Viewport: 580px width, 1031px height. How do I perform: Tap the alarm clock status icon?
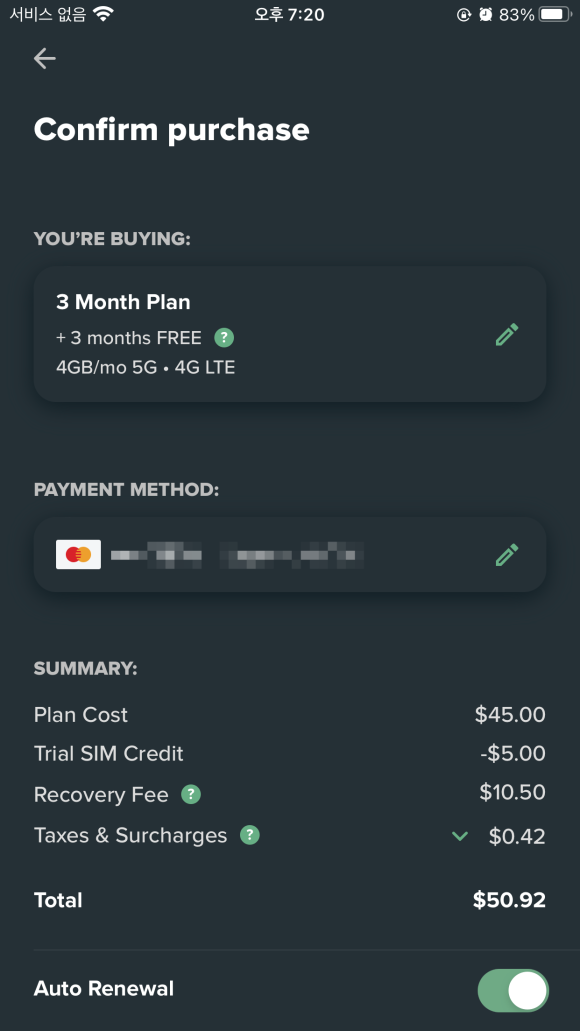(485, 14)
